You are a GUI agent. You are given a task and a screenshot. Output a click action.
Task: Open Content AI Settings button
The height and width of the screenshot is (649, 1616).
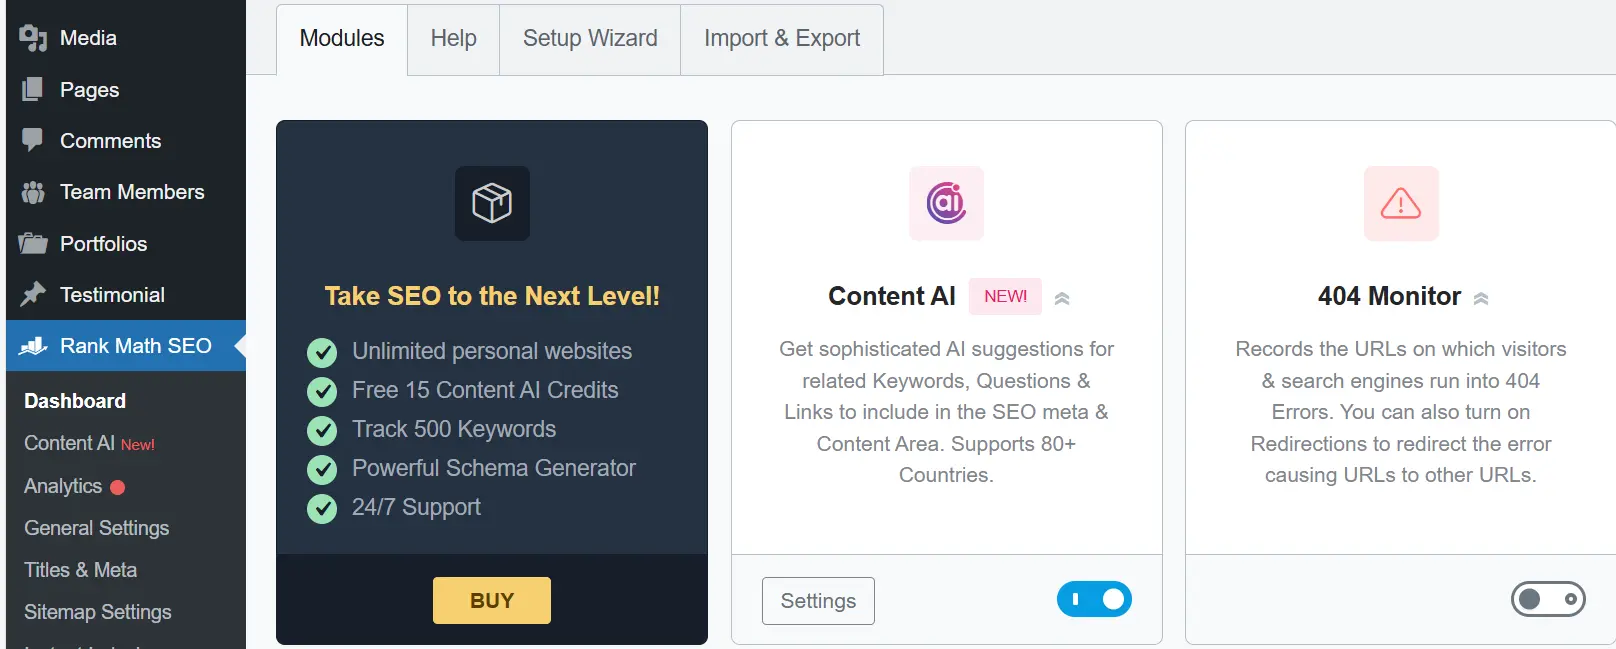(818, 601)
